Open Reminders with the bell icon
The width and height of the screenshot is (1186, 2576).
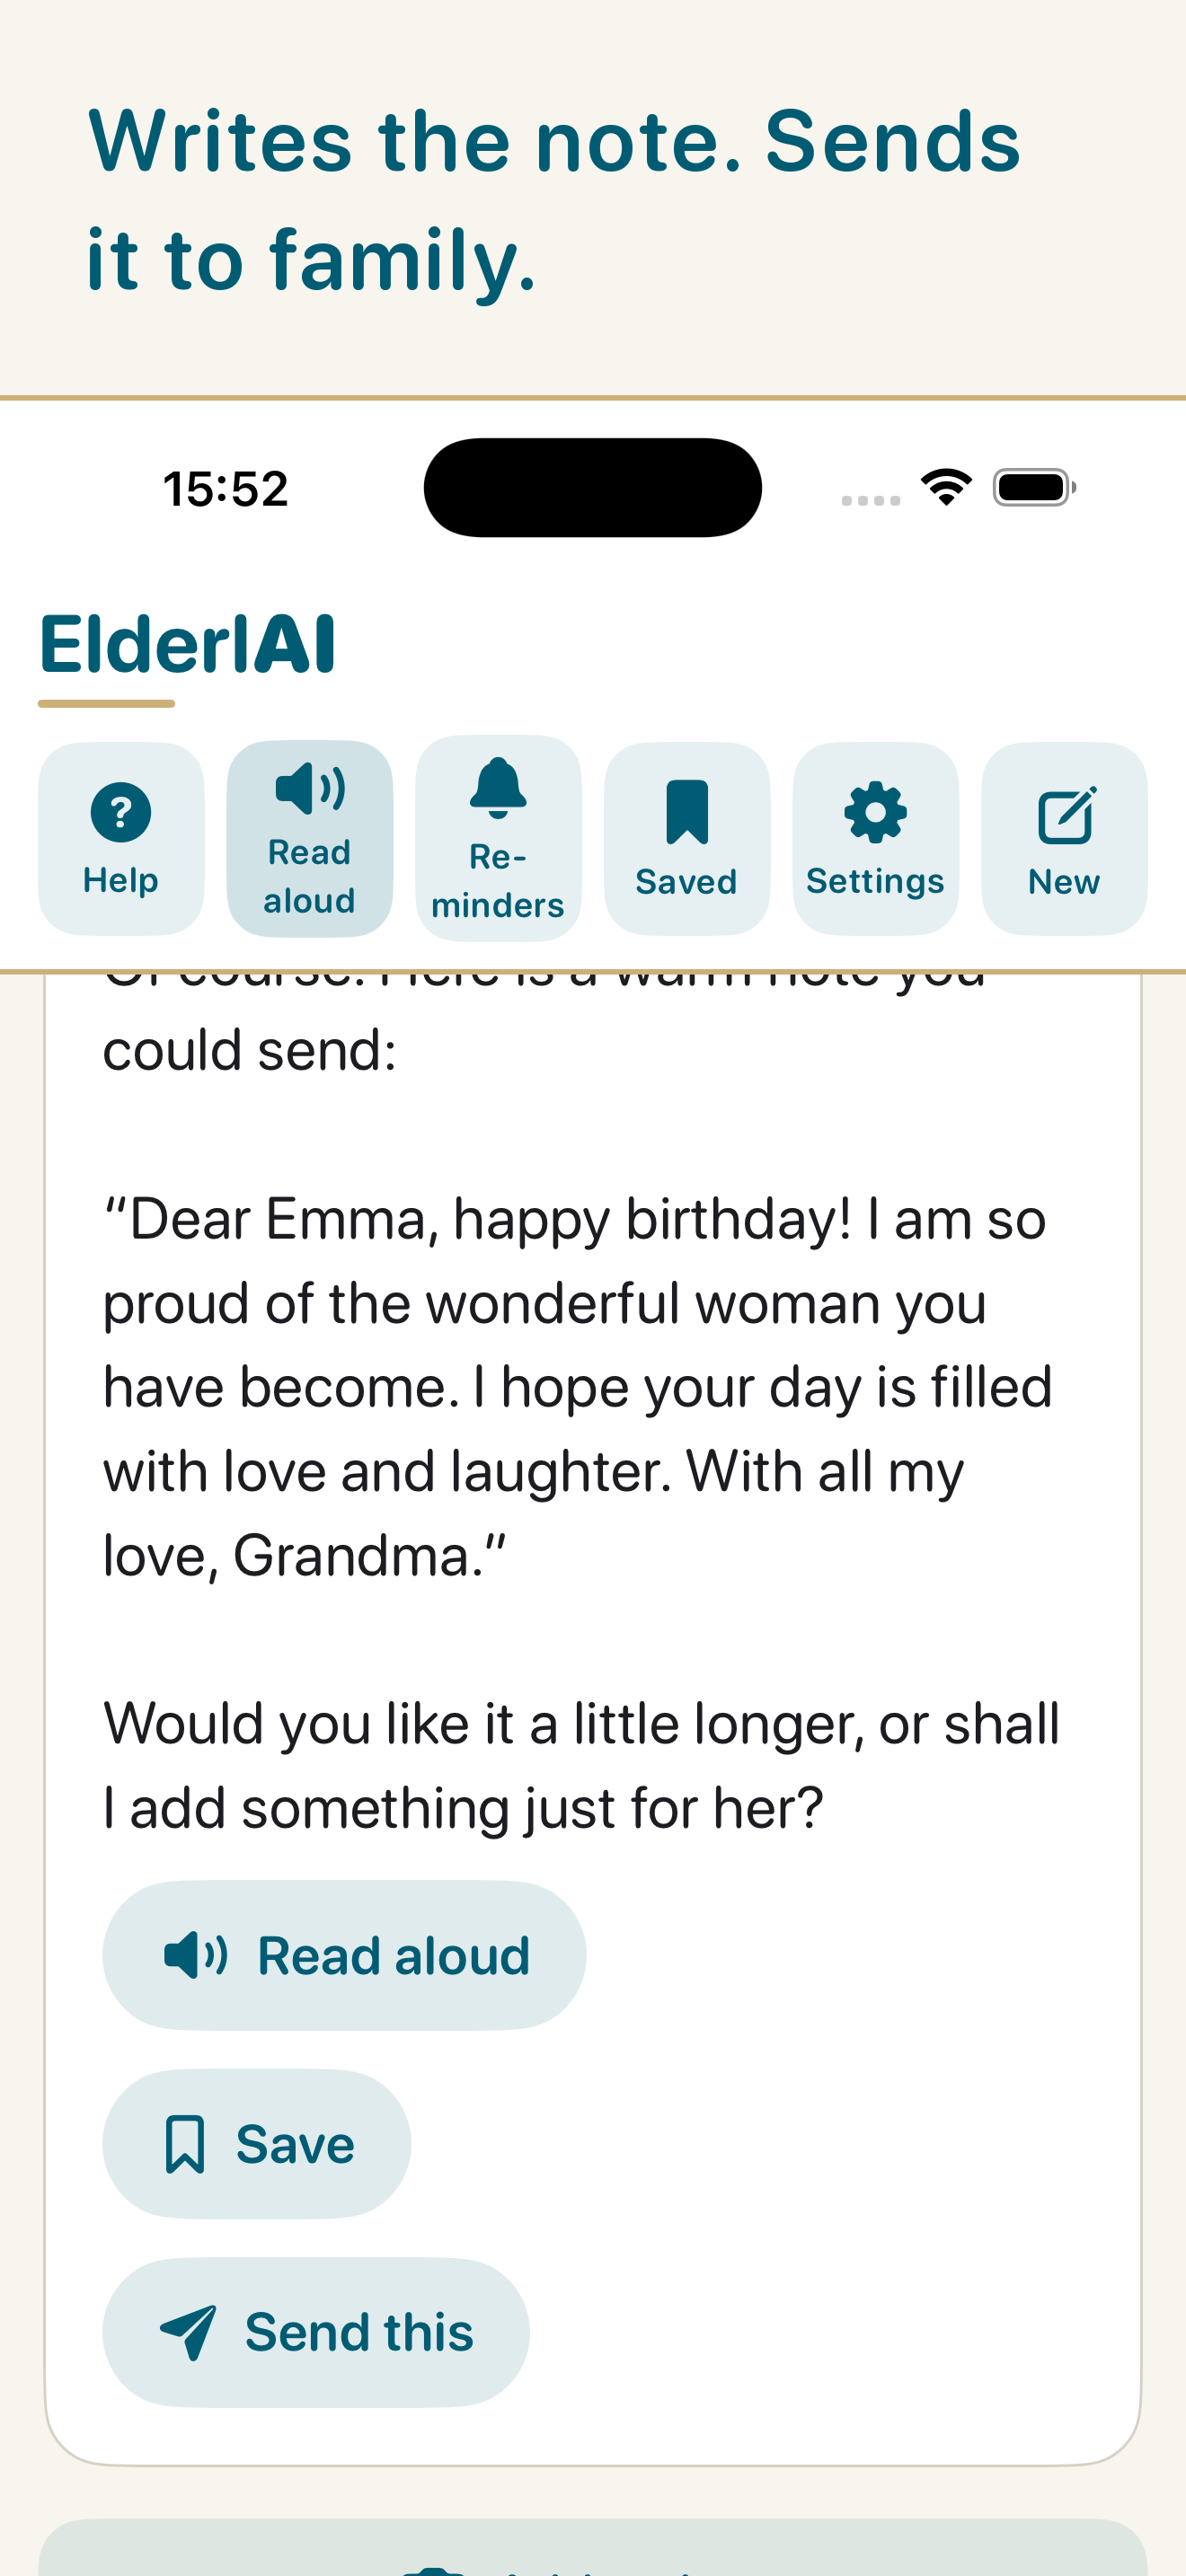[498, 838]
